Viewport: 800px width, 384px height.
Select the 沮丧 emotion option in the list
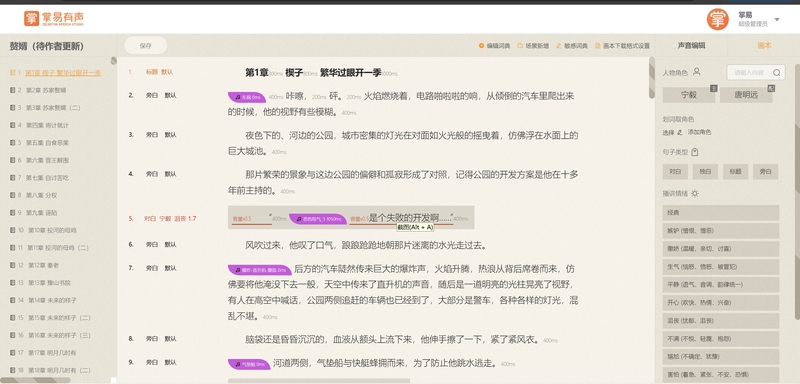(721, 321)
